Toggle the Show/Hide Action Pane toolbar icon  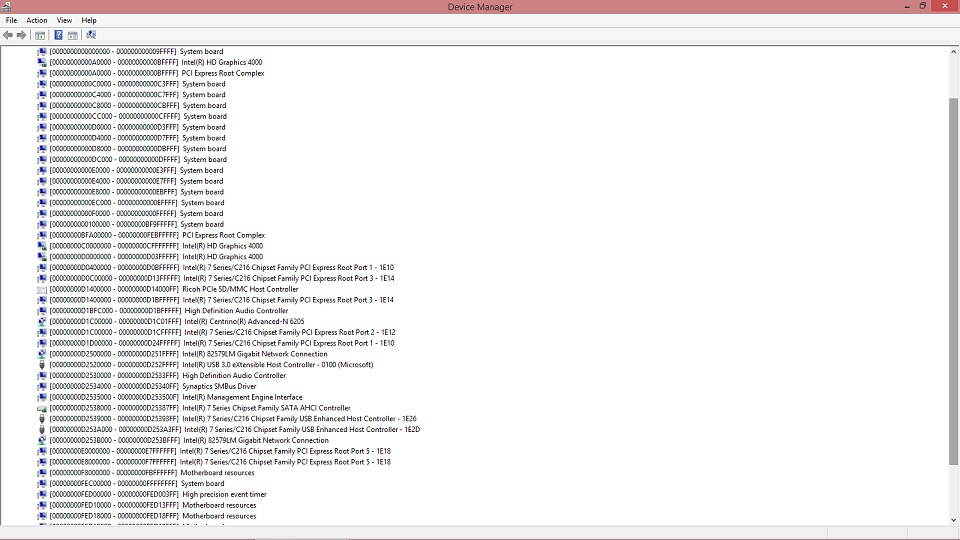click(x=73, y=36)
